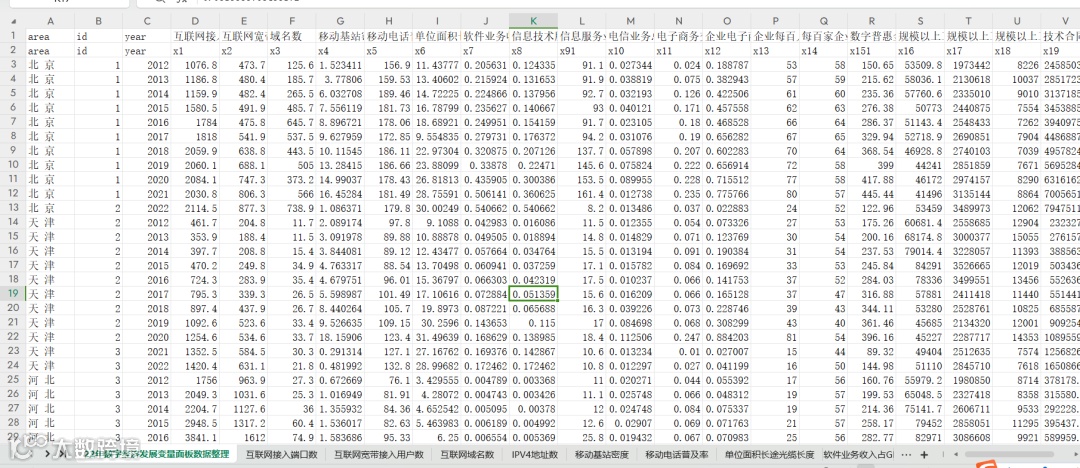
Task: Select column C header
Action: [x=147, y=21]
